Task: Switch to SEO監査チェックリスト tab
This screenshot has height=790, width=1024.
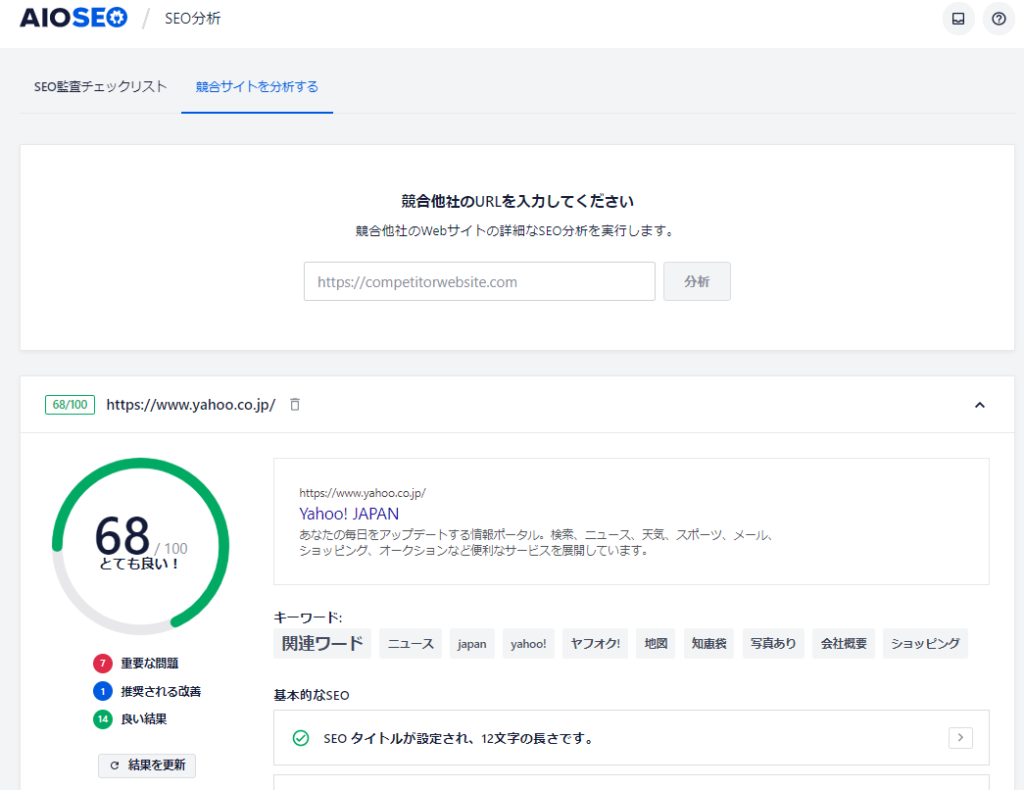Action: (x=101, y=87)
